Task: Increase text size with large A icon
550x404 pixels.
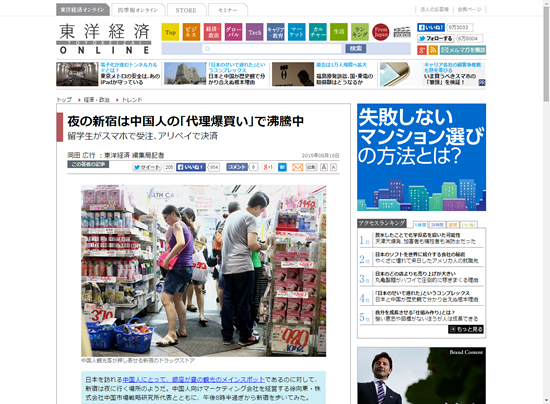Action: coord(324,167)
